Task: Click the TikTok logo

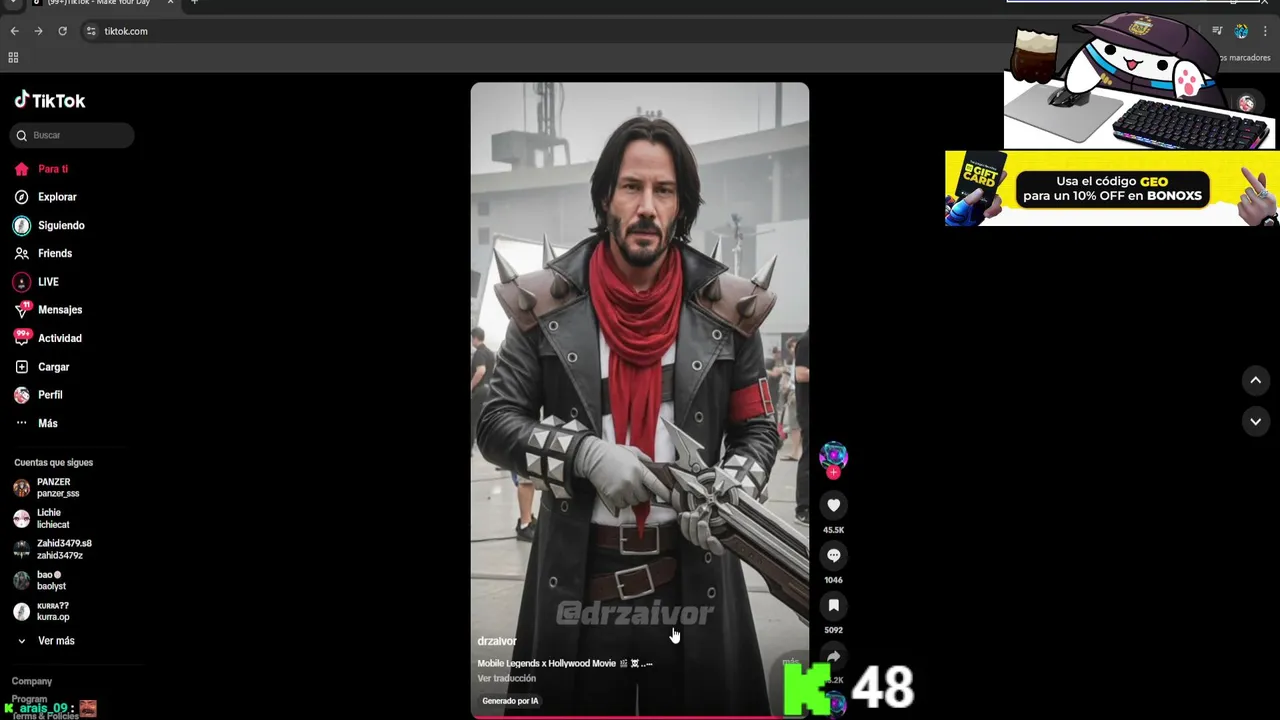Action: (x=50, y=100)
